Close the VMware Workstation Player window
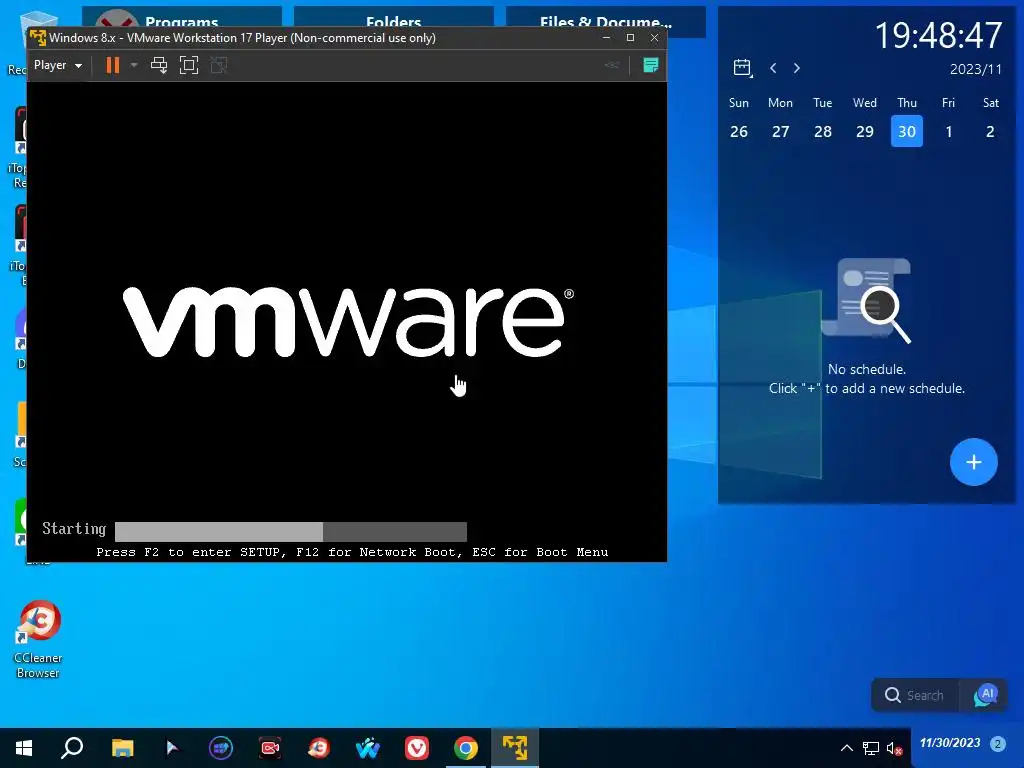This screenshot has width=1024, height=768. [x=654, y=38]
